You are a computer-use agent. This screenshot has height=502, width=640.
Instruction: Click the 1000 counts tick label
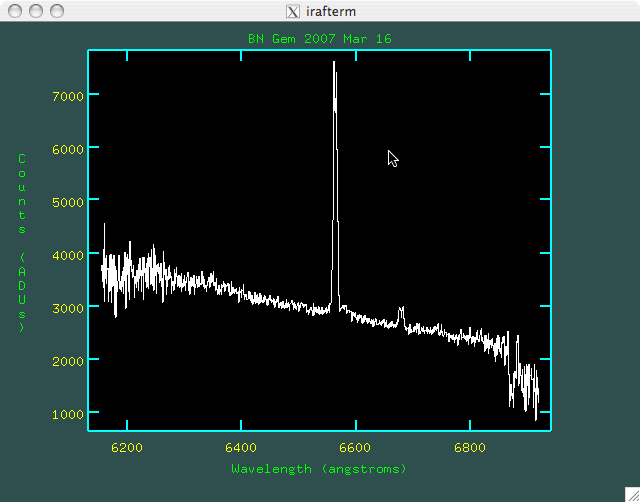[x=68, y=414]
